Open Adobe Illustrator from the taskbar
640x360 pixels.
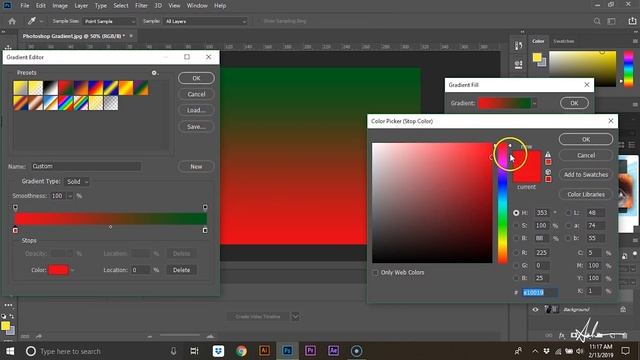[264, 351]
